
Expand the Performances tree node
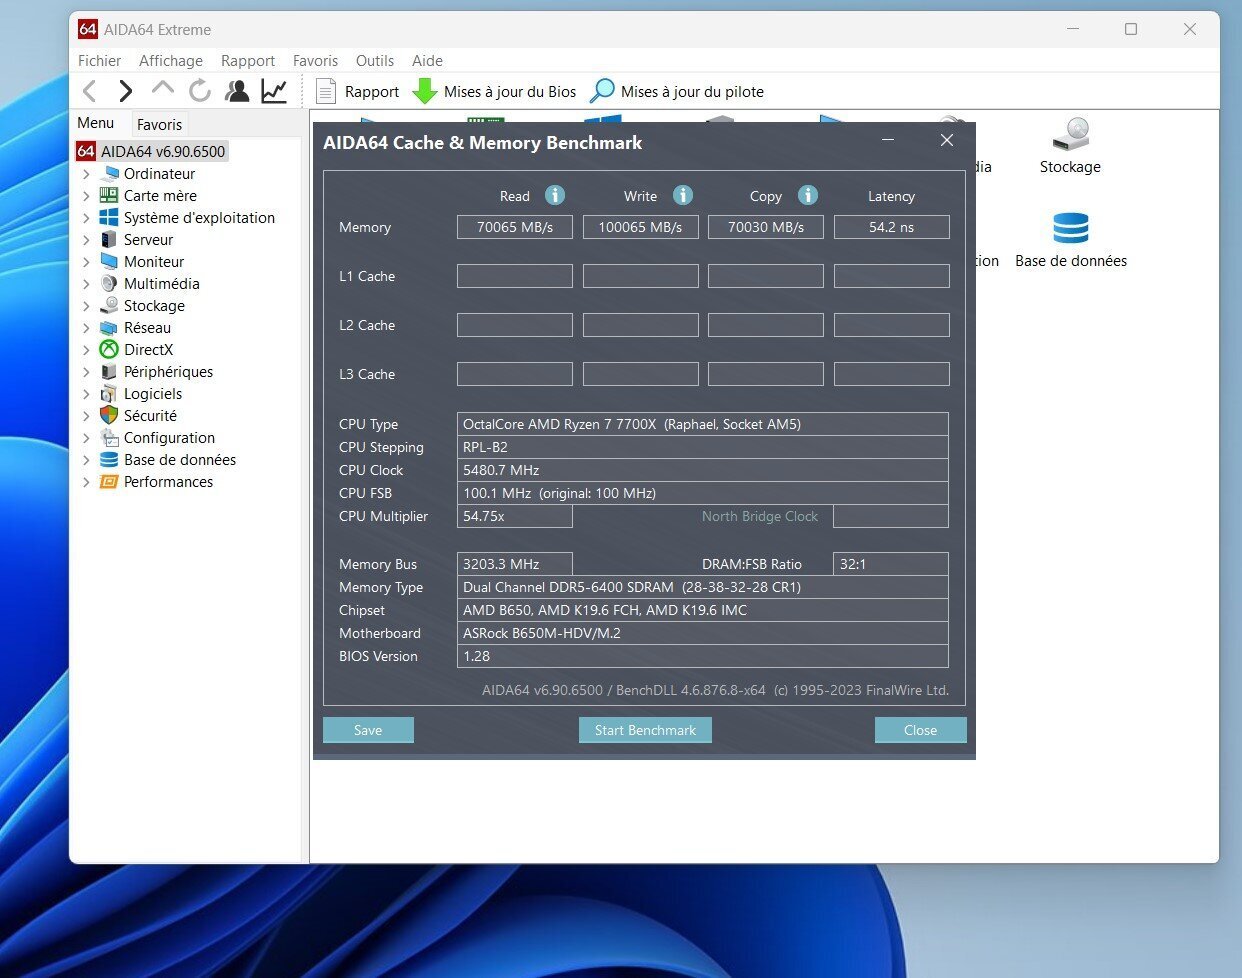click(x=86, y=482)
